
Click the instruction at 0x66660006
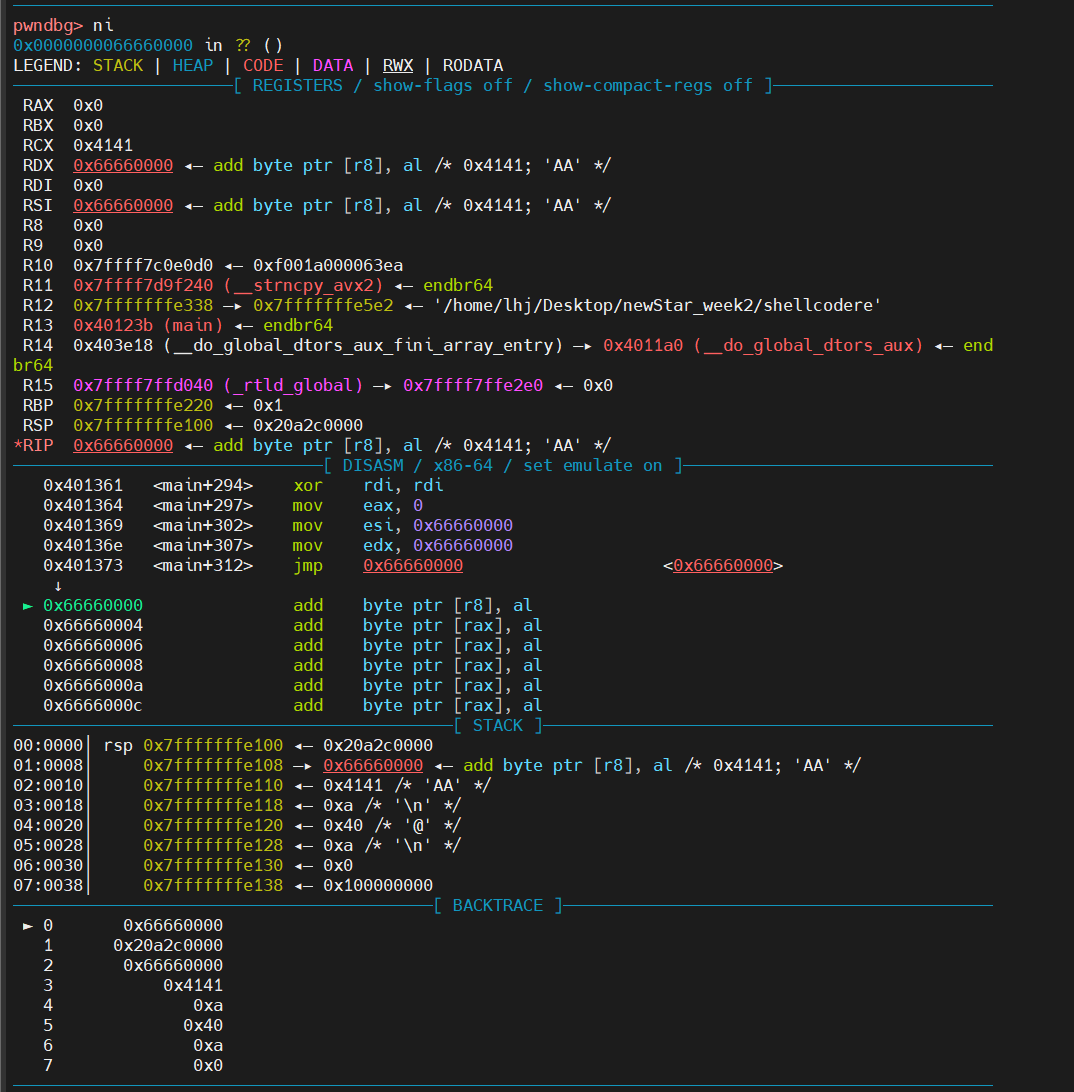293,646
